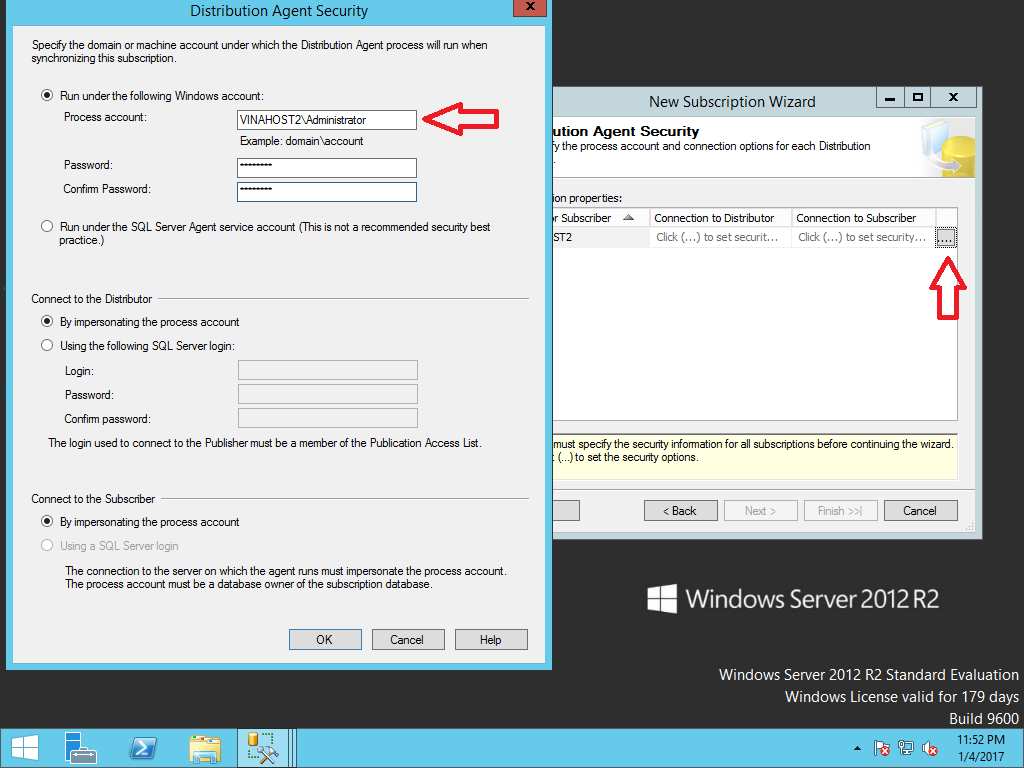Screen dimensions: 1024x768
Task: Open the network status tray icon
Action: pos(906,748)
